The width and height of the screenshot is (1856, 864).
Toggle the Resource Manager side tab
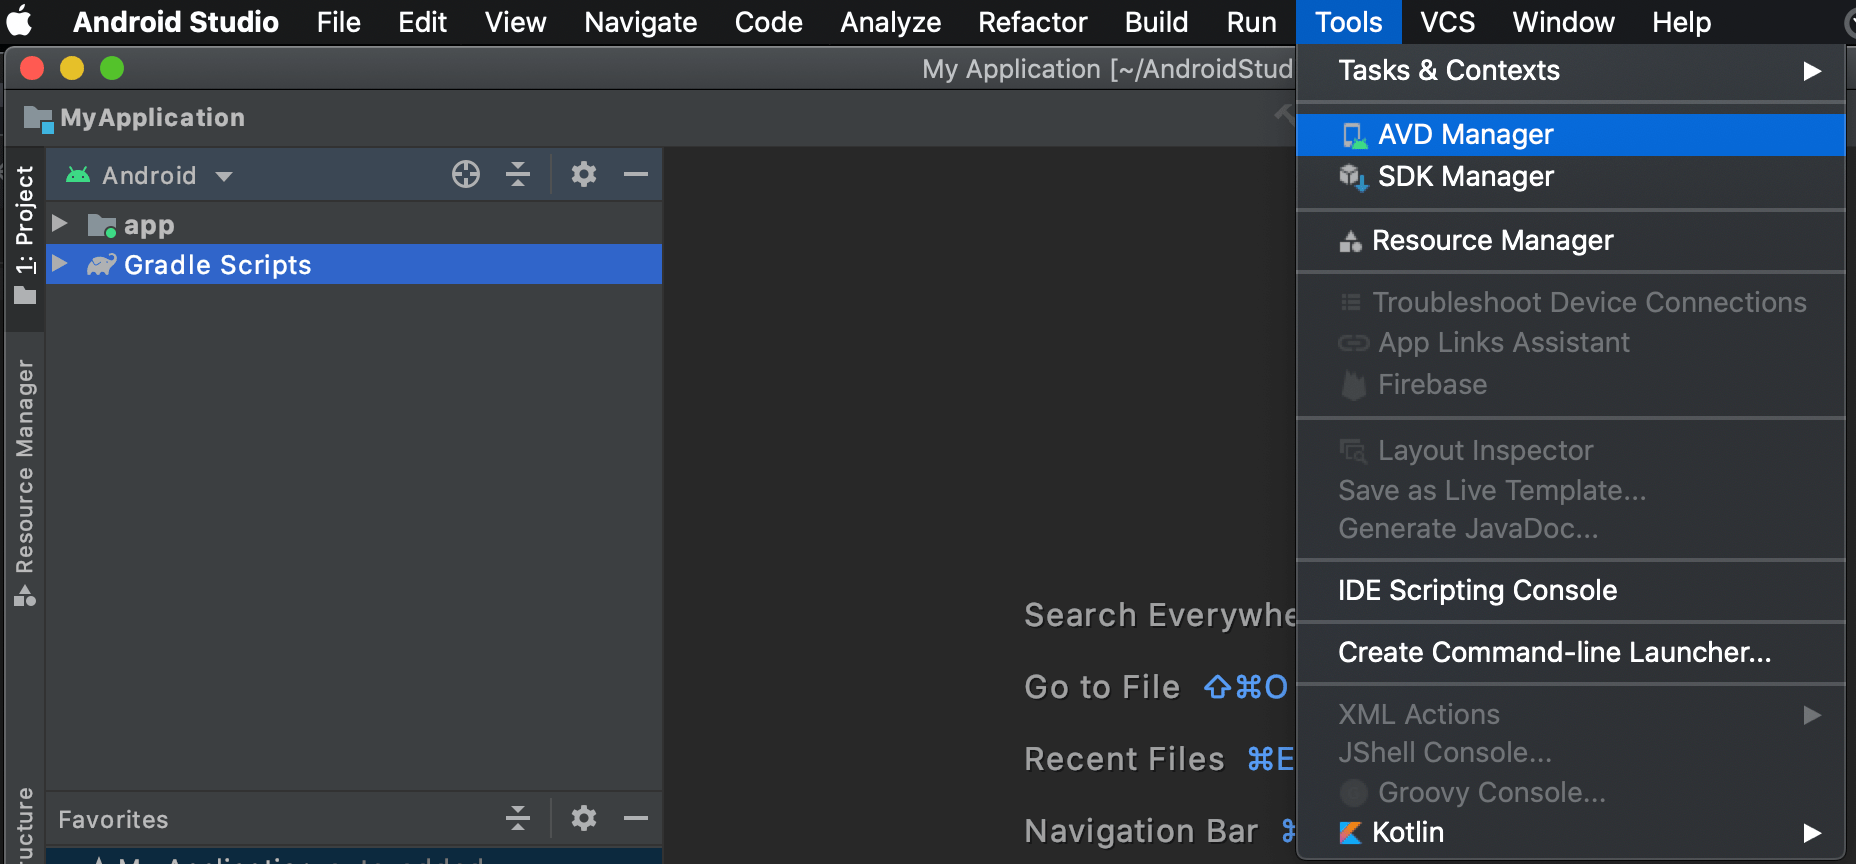tap(25, 480)
